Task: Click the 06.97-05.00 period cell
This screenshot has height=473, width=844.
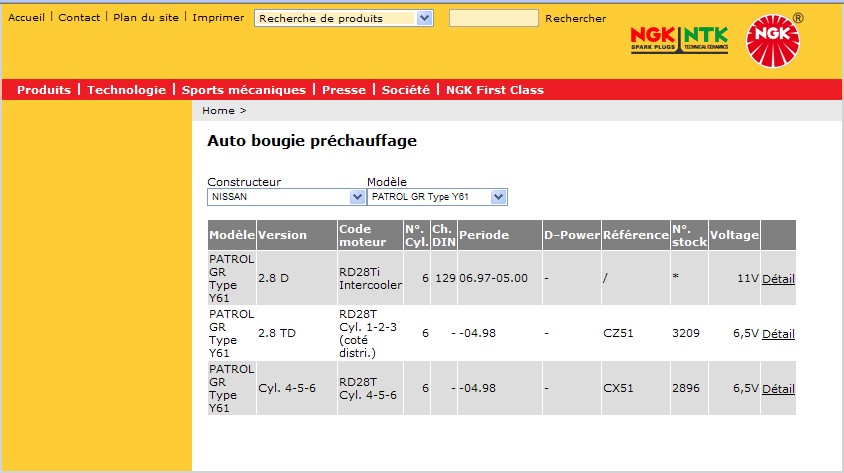Action: click(500, 278)
